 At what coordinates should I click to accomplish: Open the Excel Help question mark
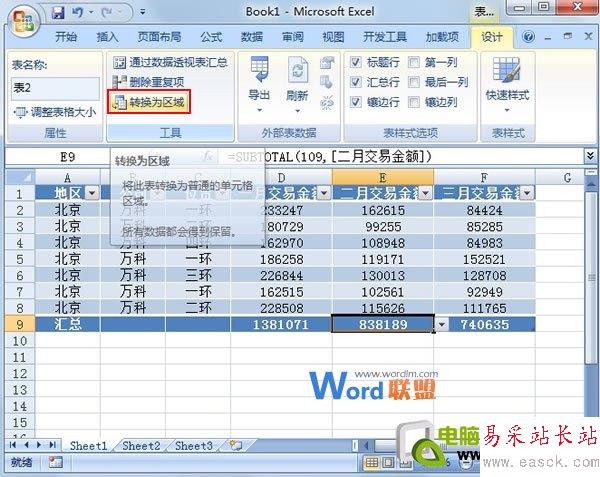point(528,37)
